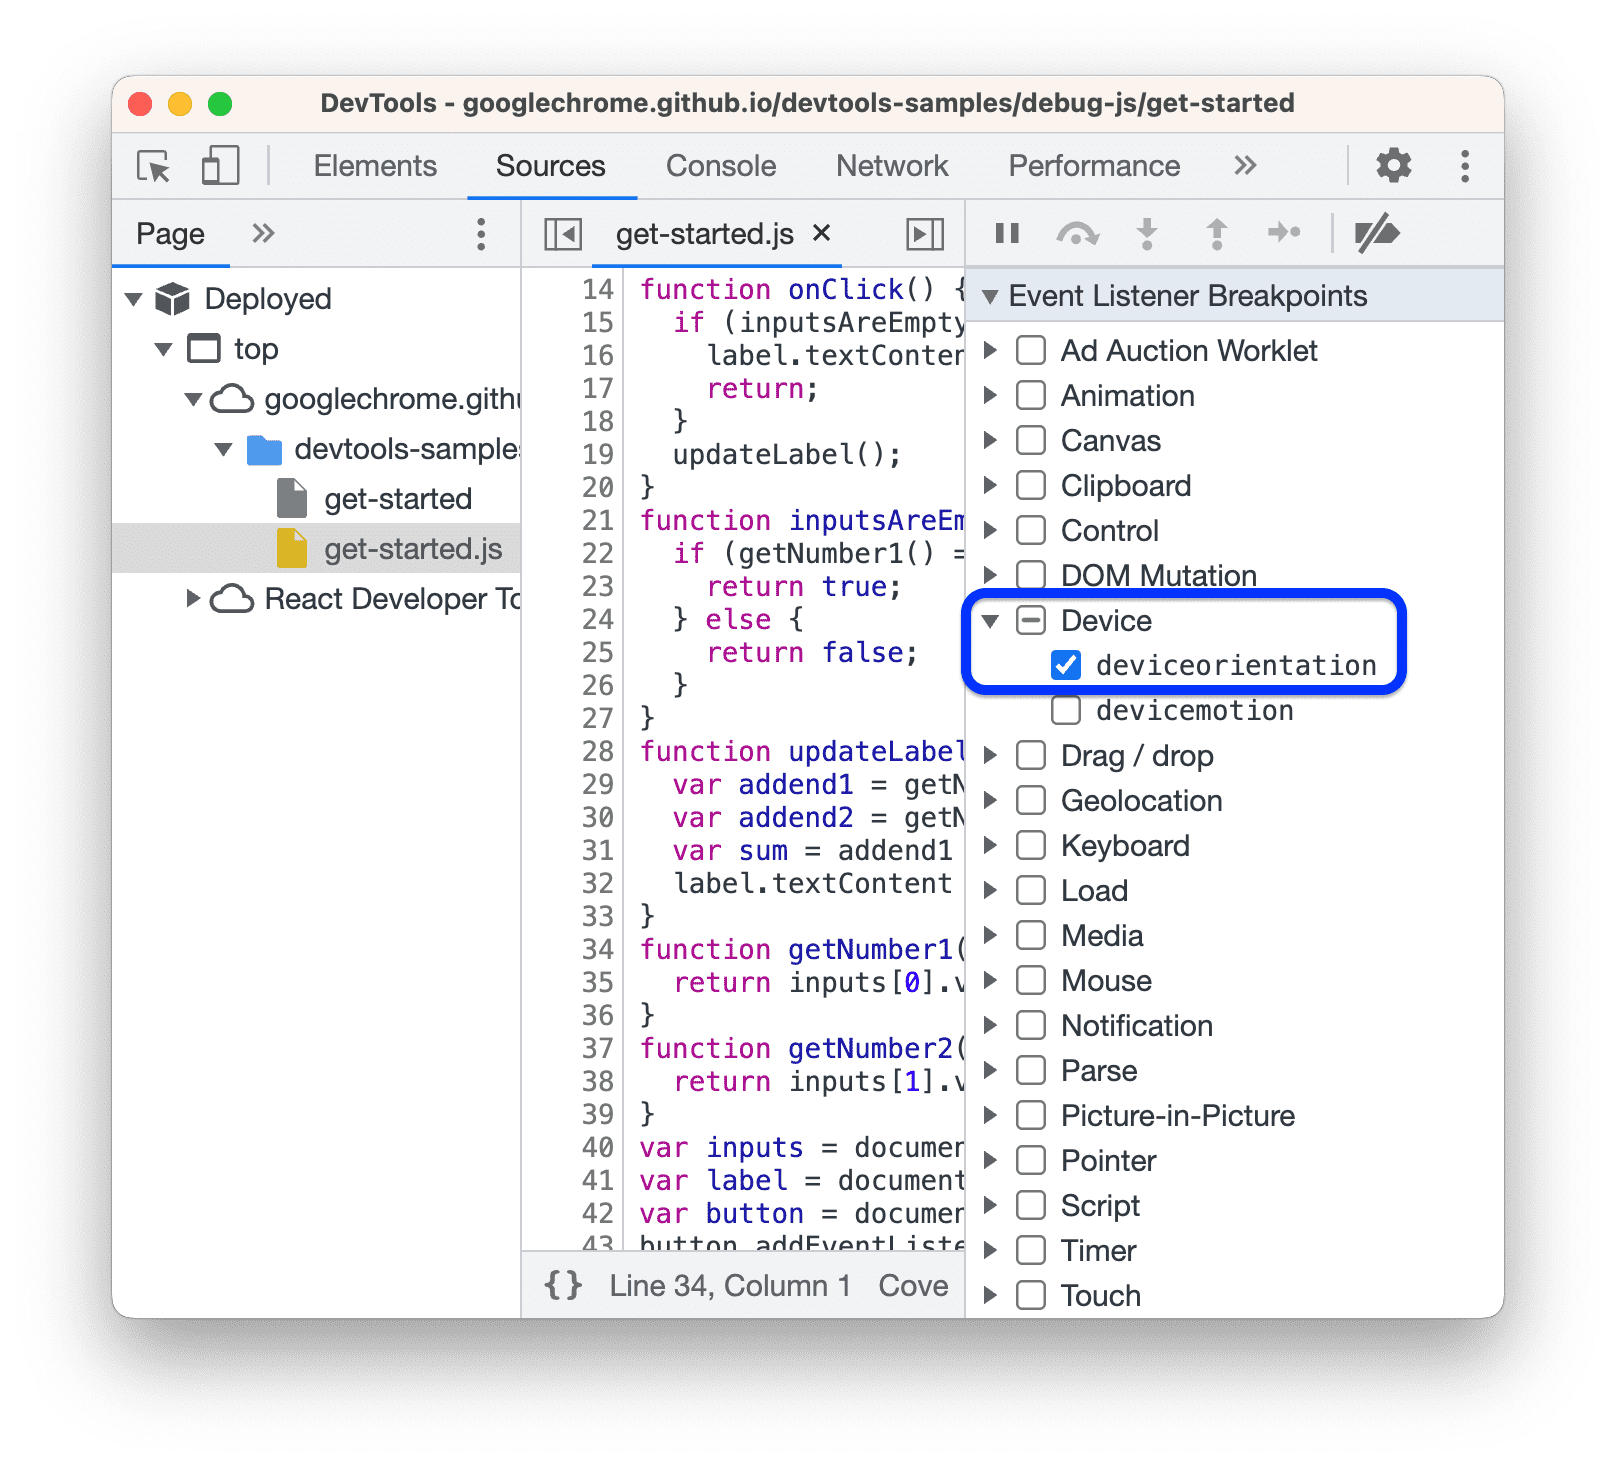Close the get-started.js editor tab
This screenshot has width=1616, height=1466.
pyautogui.click(x=822, y=234)
